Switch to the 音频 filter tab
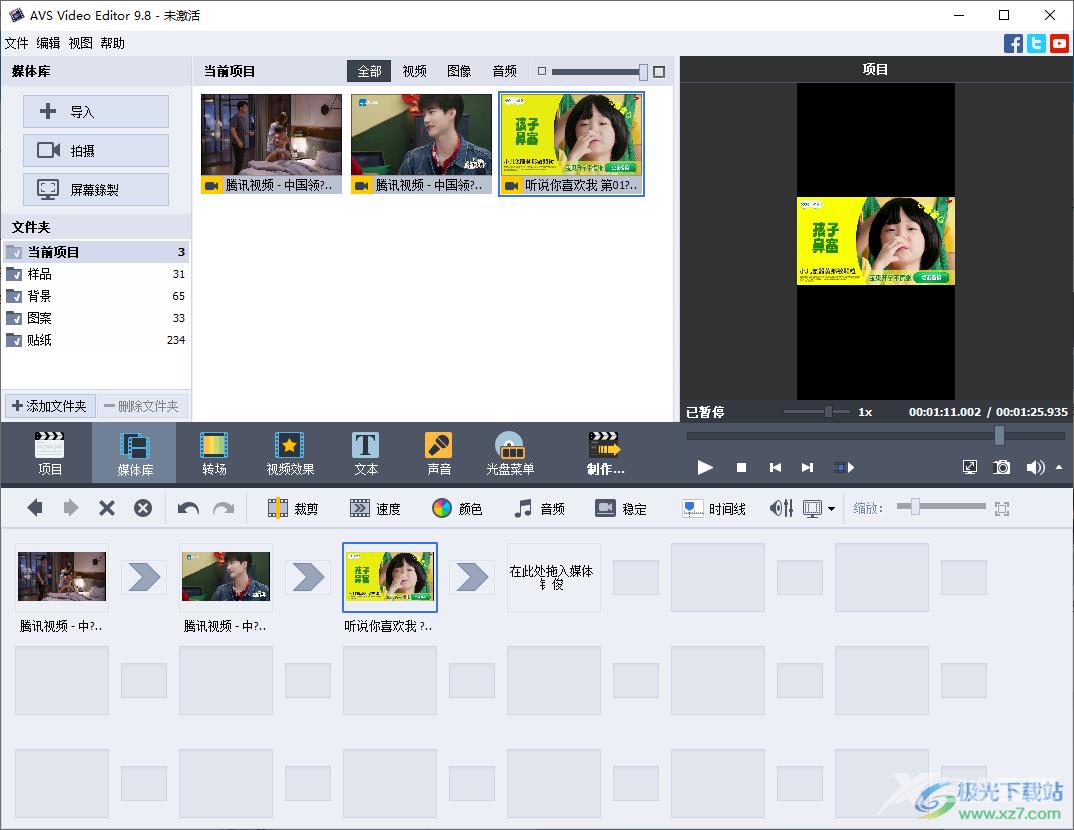This screenshot has width=1074, height=830. click(505, 71)
